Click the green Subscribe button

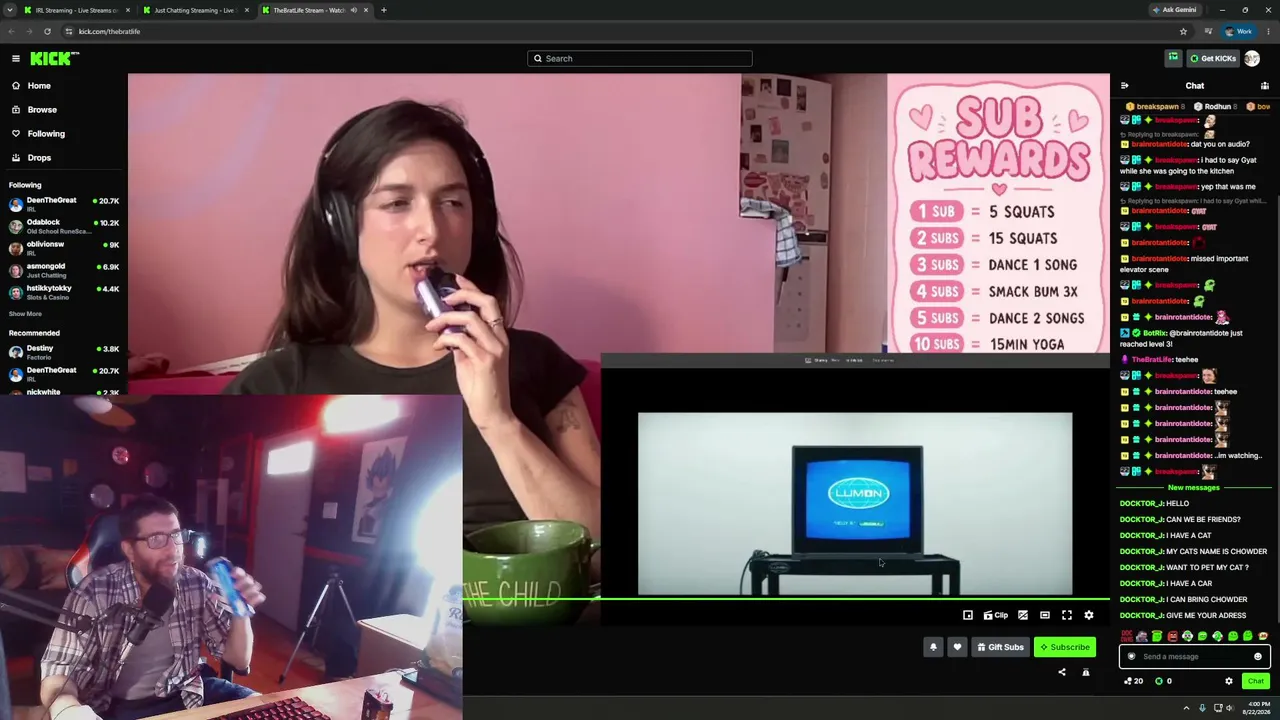point(1065,647)
